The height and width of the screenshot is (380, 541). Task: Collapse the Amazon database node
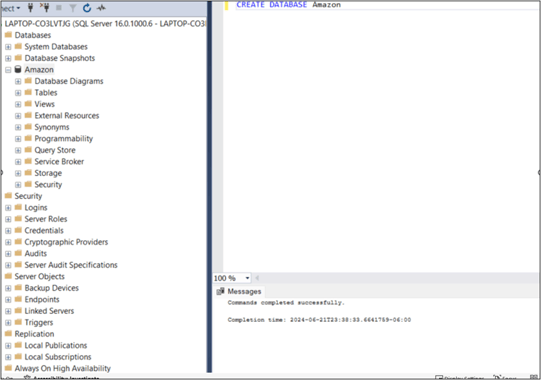(x=8, y=70)
